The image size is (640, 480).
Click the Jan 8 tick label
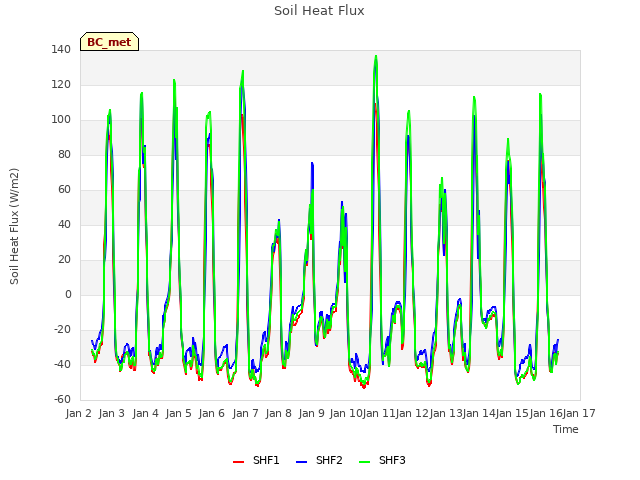point(278,413)
